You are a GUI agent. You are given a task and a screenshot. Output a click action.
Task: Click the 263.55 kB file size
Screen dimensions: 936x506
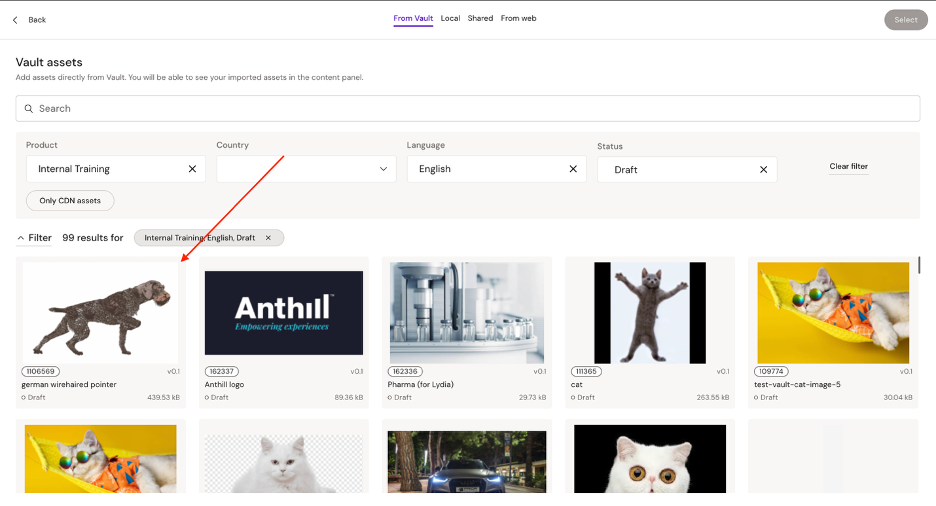click(713, 397)
